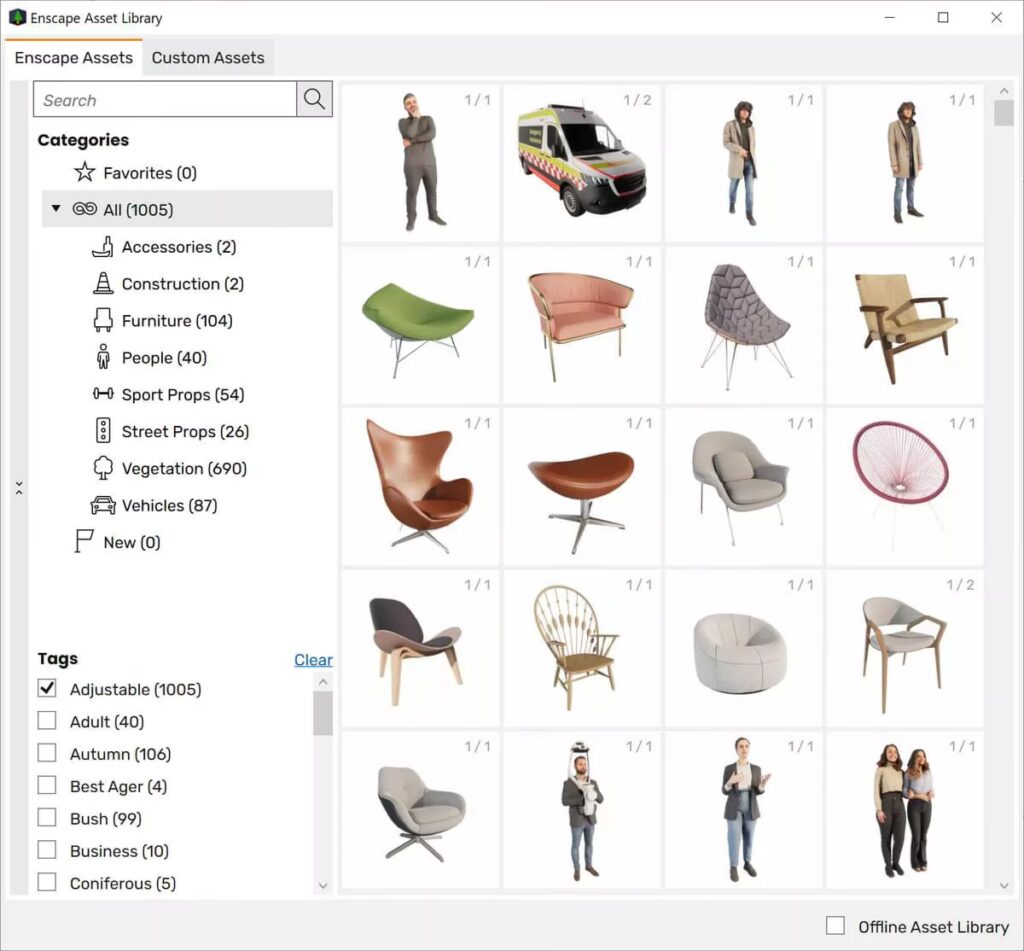Choose the Sport Props dumbbell icon
This screenshot has width=1024, height=951.
click(103, 395)
